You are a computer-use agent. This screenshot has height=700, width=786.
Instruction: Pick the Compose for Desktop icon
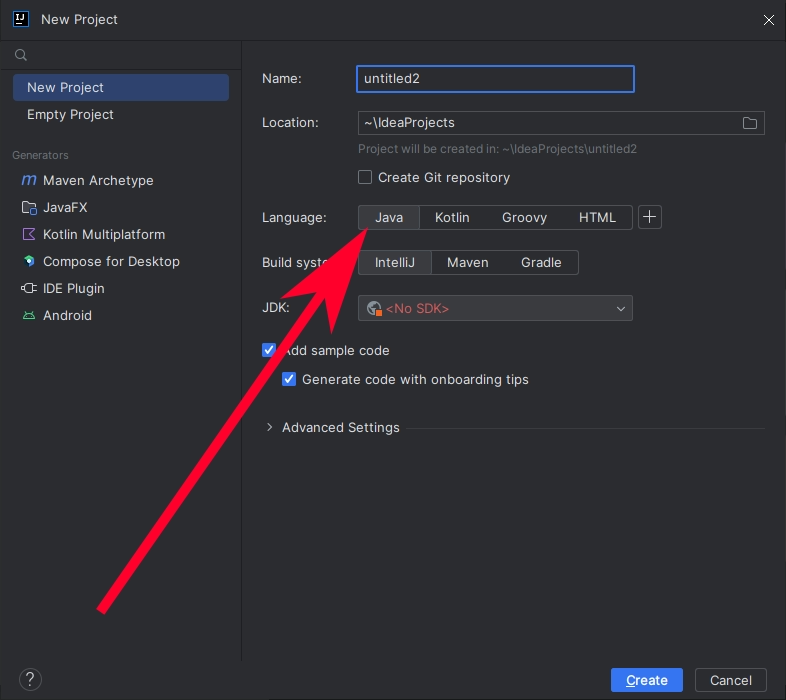[28, 262]
